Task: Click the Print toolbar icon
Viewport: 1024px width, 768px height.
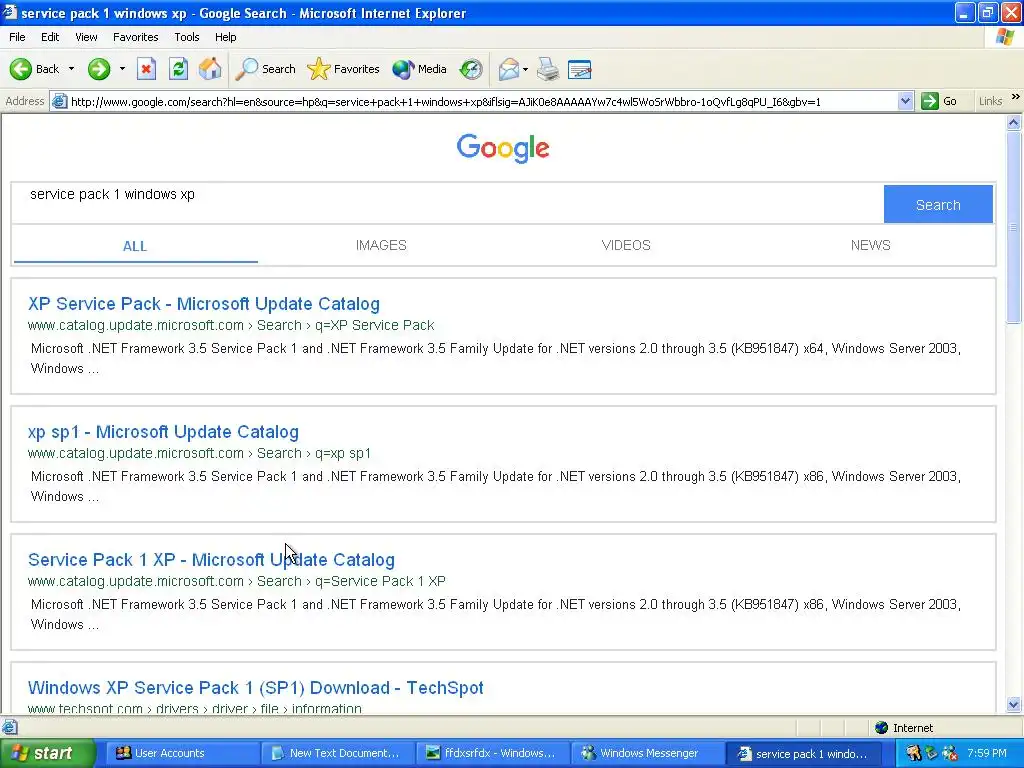Action: (548, 69)
